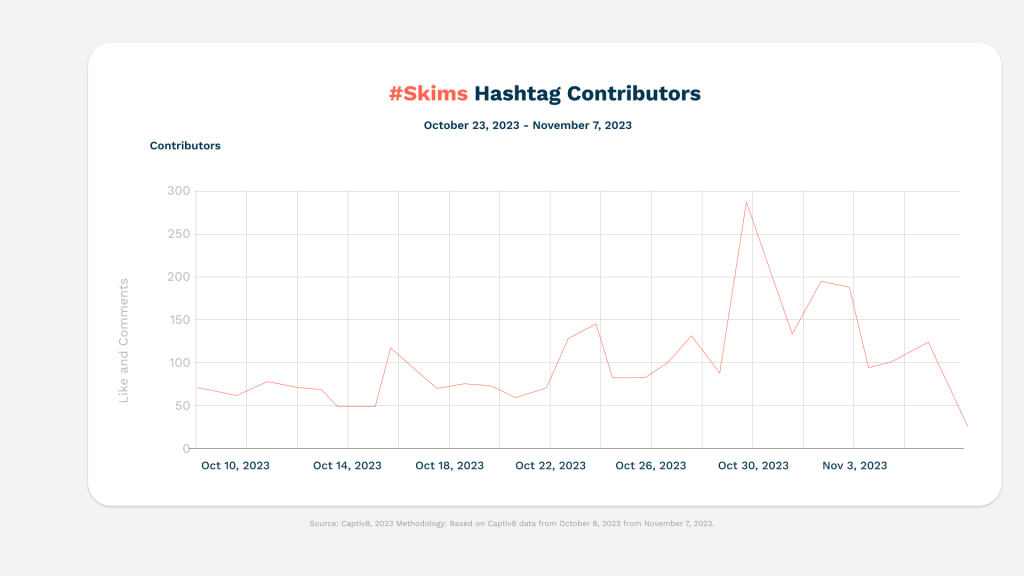This screenshot has height=576, width=1024.
Task: Click the Oct 18, 2023 axis label
Action: point(449,466)
